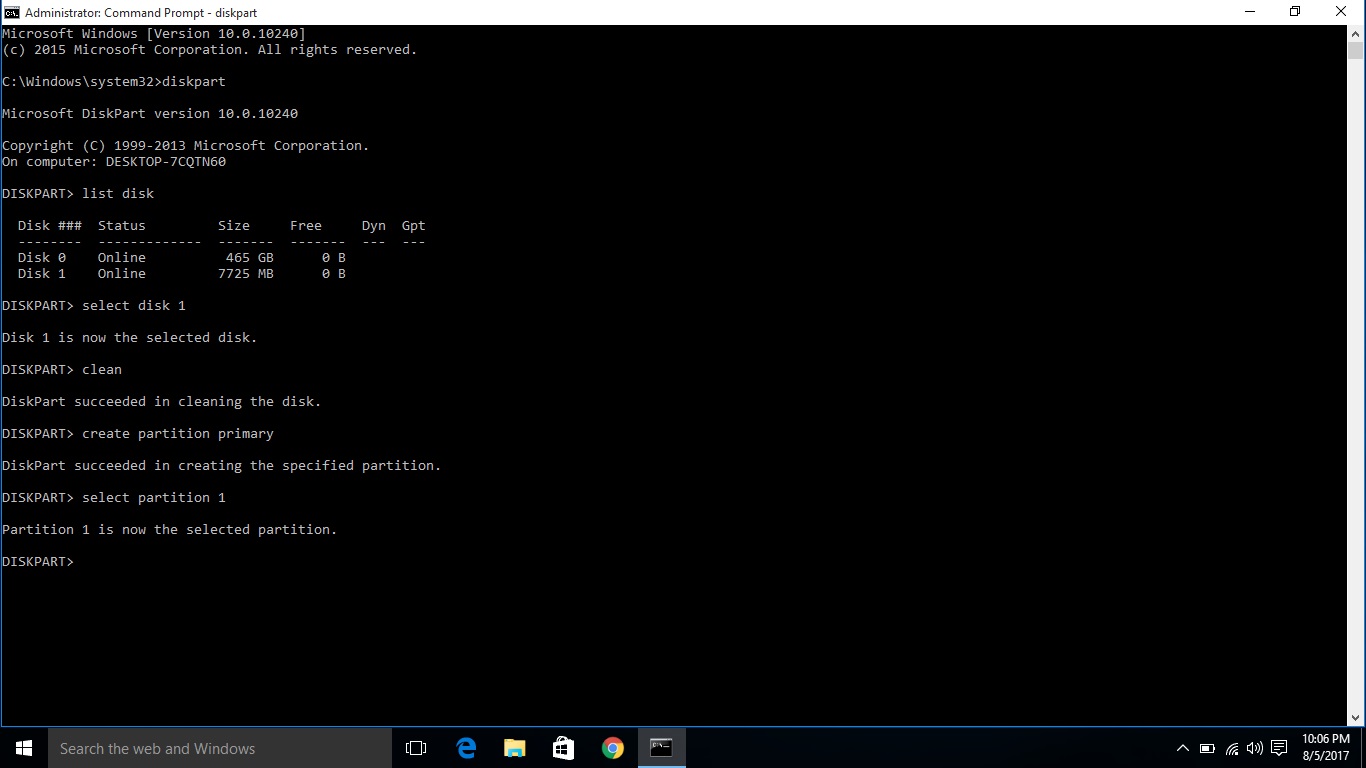Click 'Disk 1 is now the selected disk.'
The height and width of the screenshot is (768, 1366).
click(x=130, y=337)
